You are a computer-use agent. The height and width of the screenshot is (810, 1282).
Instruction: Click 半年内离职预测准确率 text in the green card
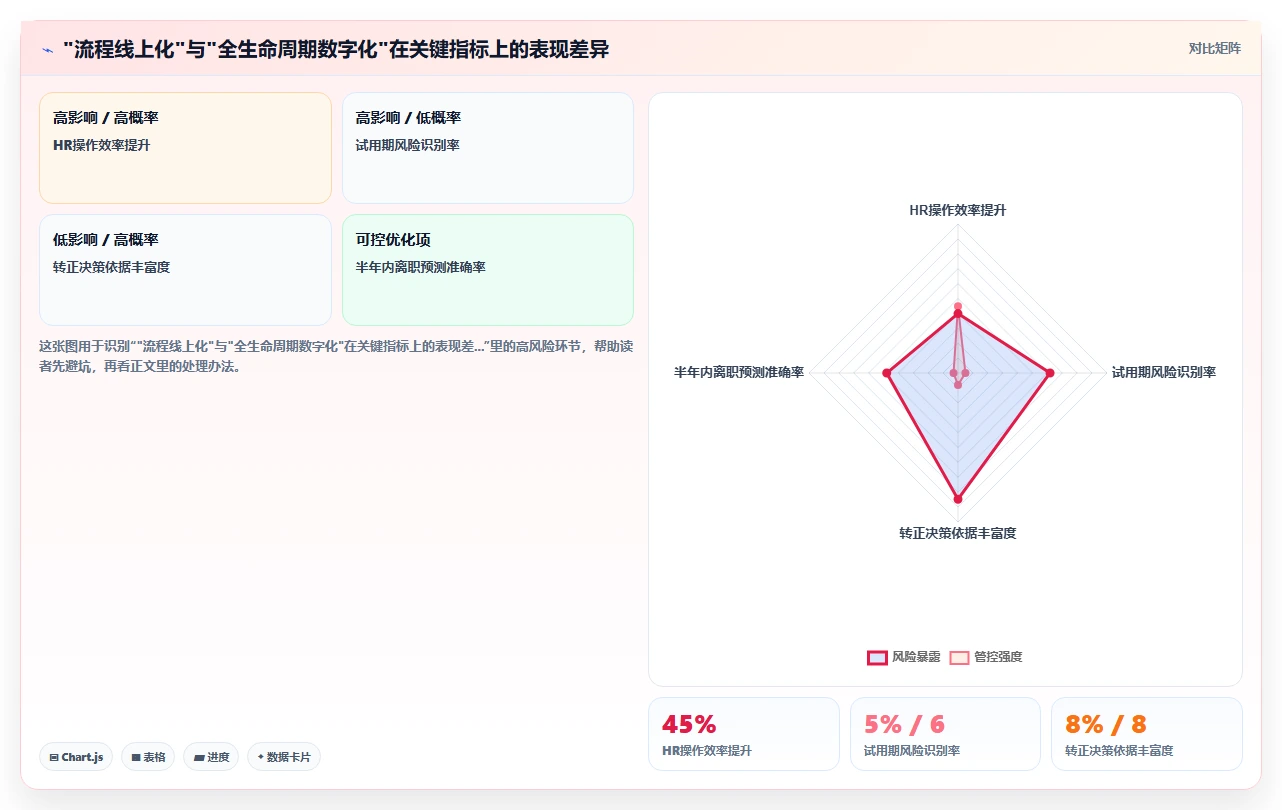click(x=421, y=267)
